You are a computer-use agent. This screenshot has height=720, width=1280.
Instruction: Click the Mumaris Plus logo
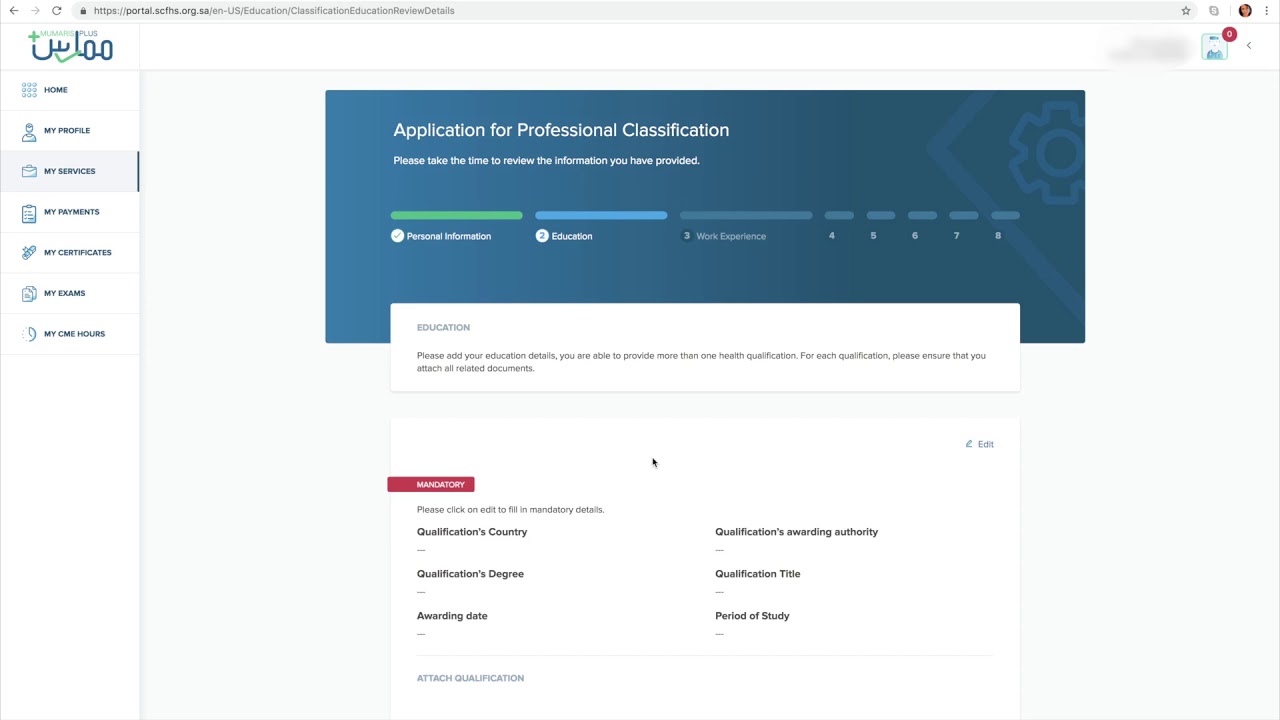click(x=71, y=45)
